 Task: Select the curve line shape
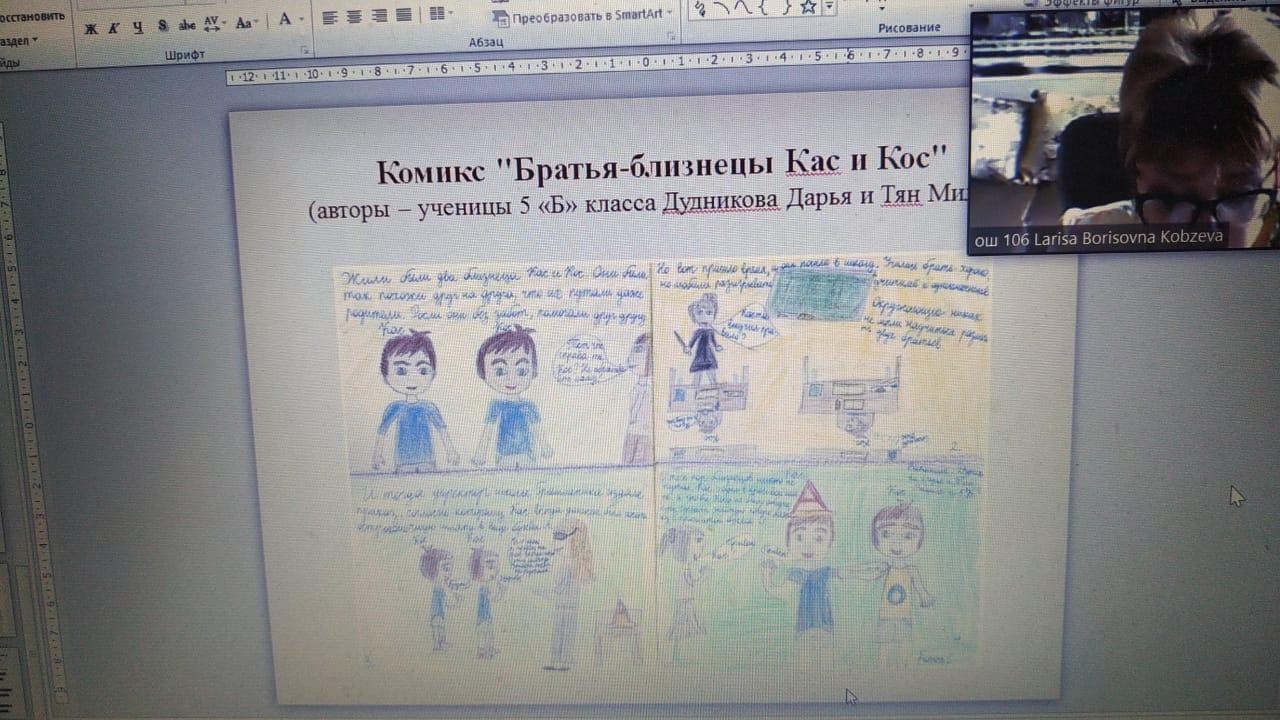pos(742,8)
